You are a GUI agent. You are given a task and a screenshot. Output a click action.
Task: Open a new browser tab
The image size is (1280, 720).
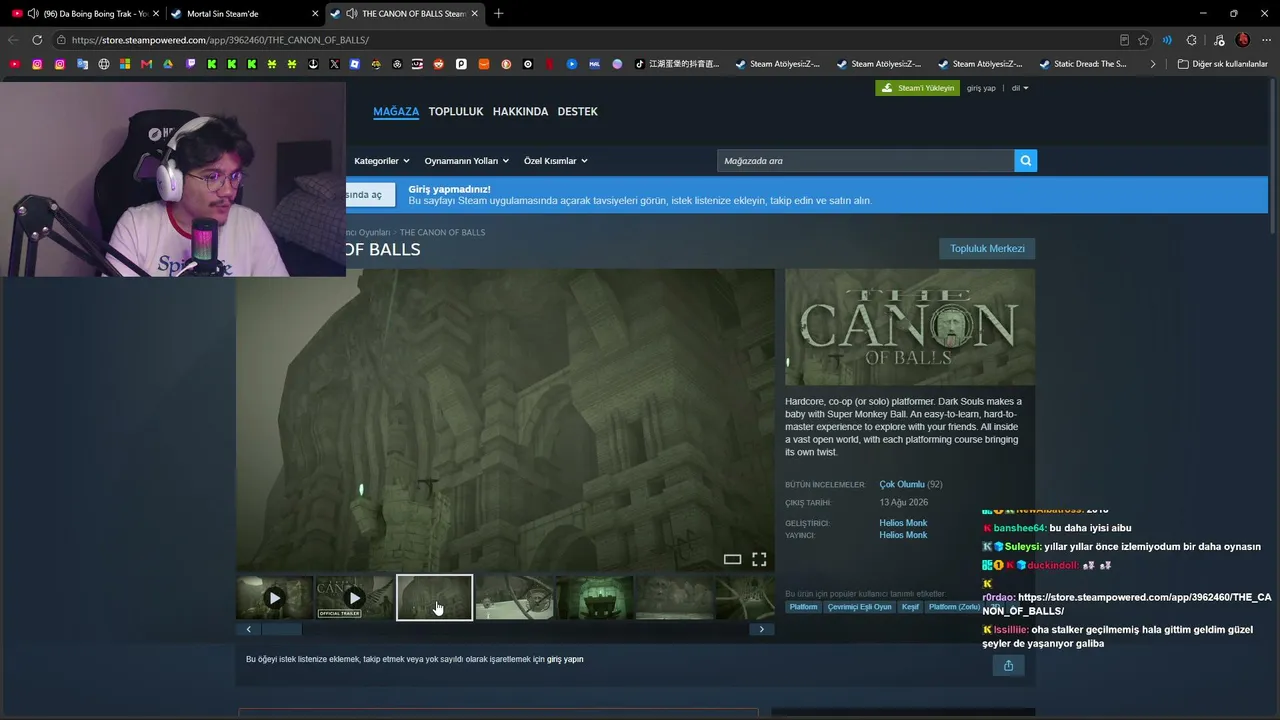[x=498, y=13]
